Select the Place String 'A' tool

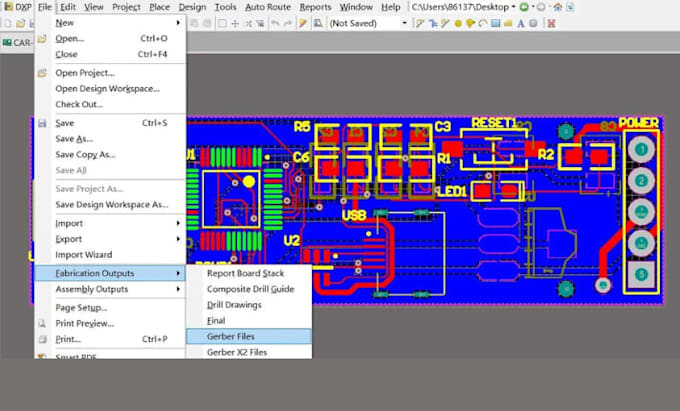coord(520,23)
